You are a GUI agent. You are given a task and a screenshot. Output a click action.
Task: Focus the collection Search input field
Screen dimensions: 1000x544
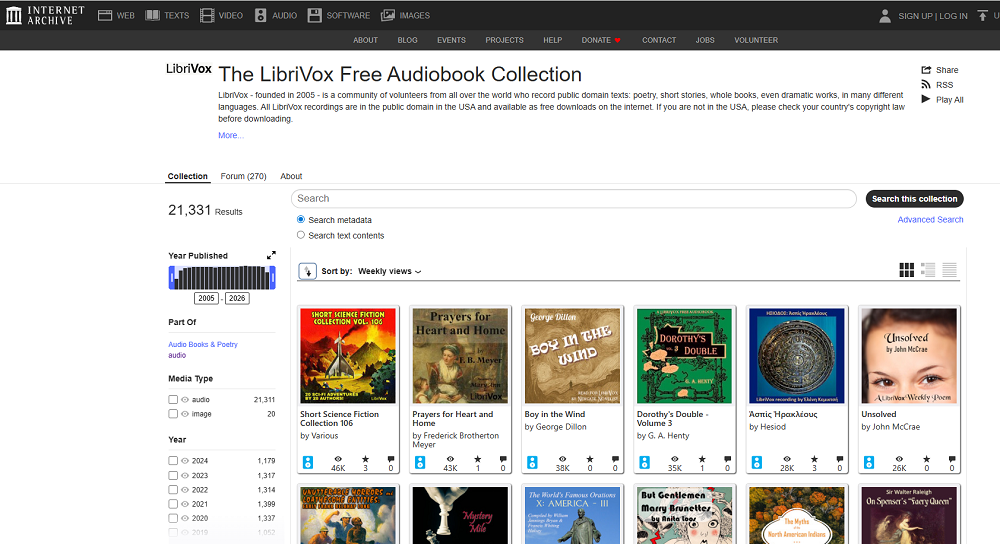[x=573, y=199]
